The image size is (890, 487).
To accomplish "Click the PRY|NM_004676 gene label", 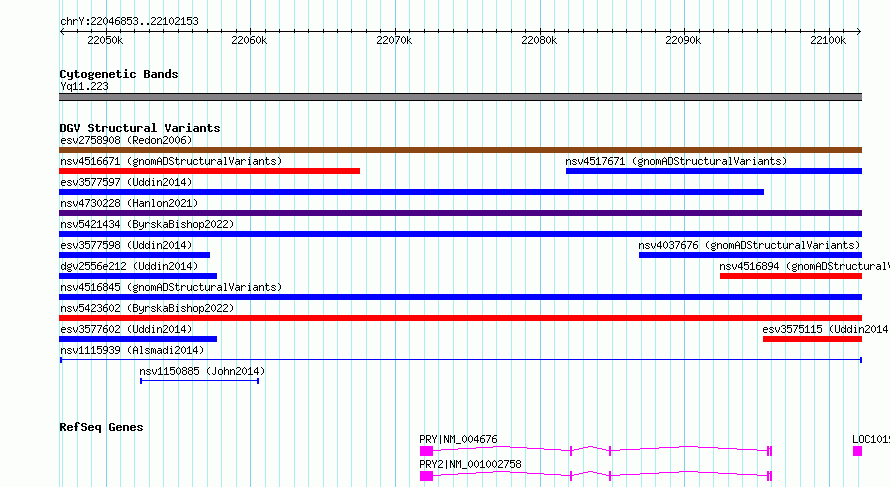I will [x=458, y=439].
